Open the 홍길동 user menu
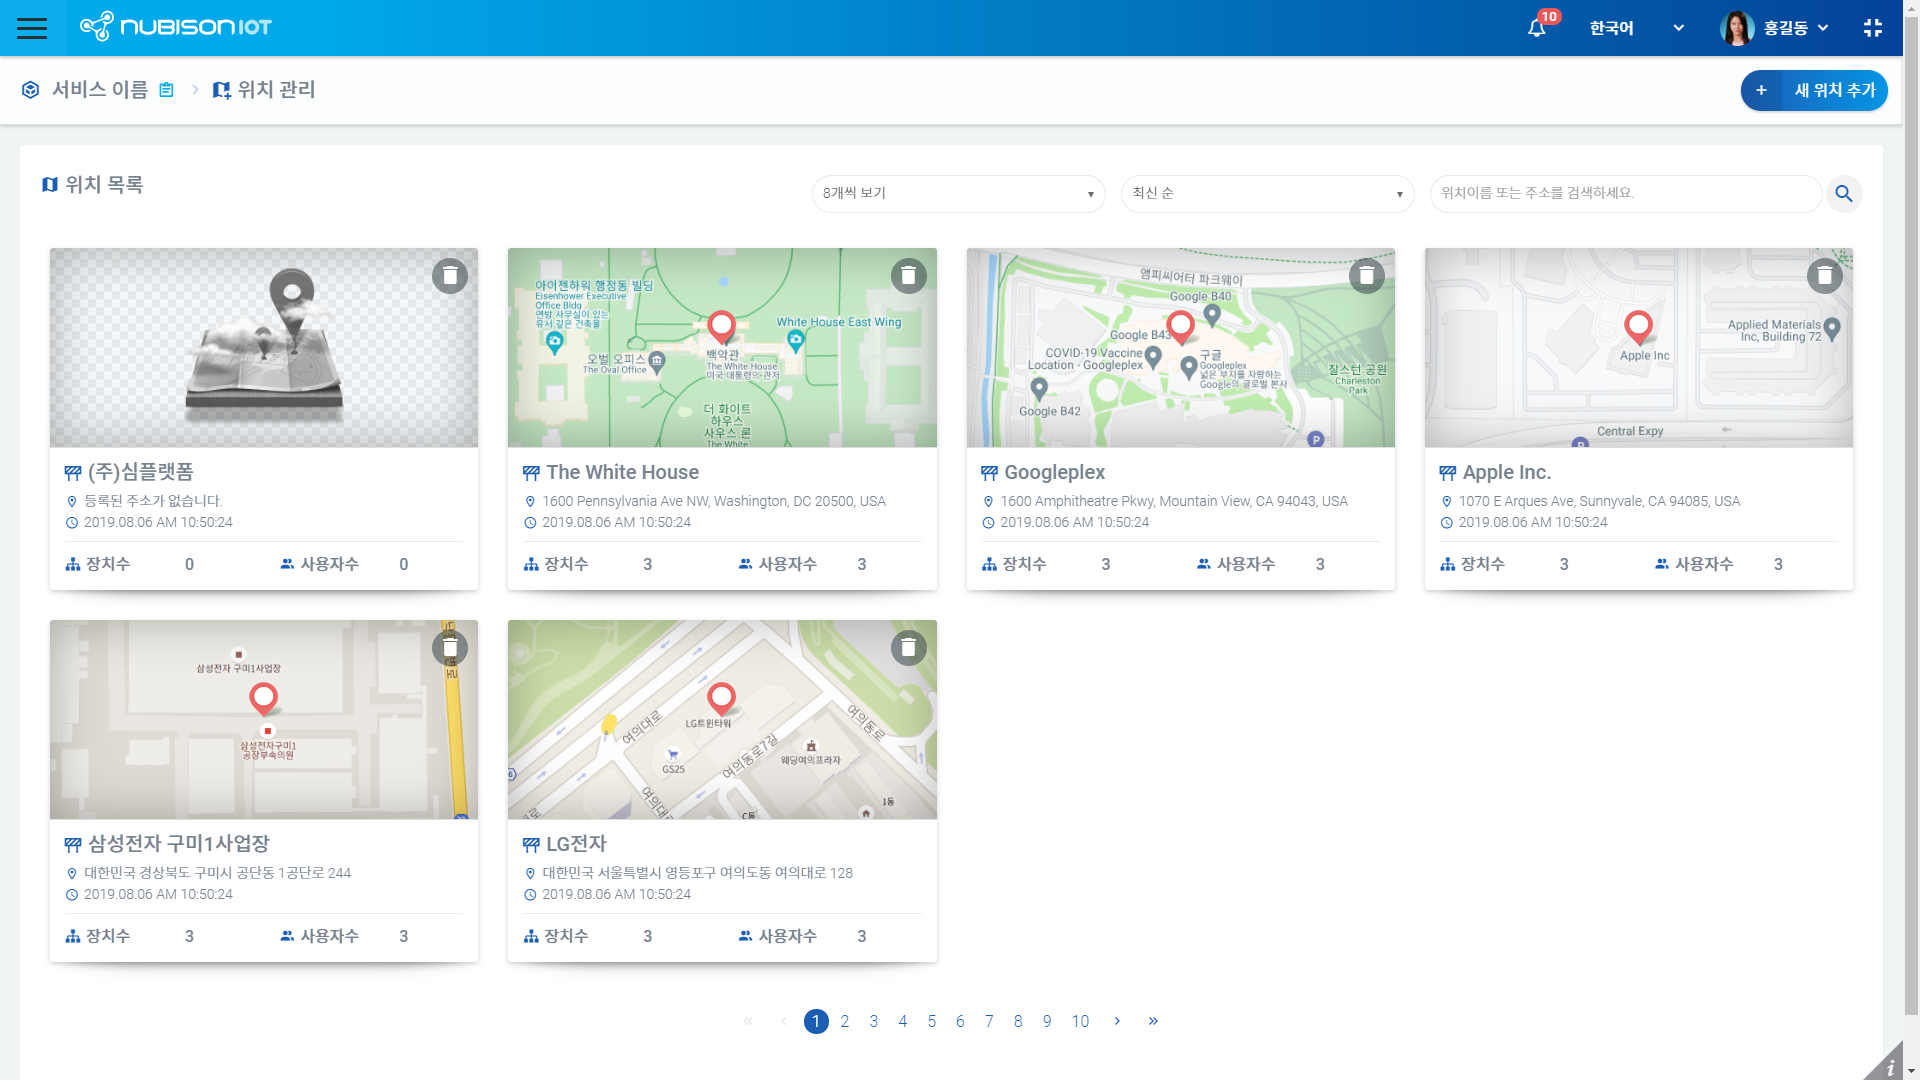Viewport: 1920px width, 1080px height. [x=1796, y=28]
